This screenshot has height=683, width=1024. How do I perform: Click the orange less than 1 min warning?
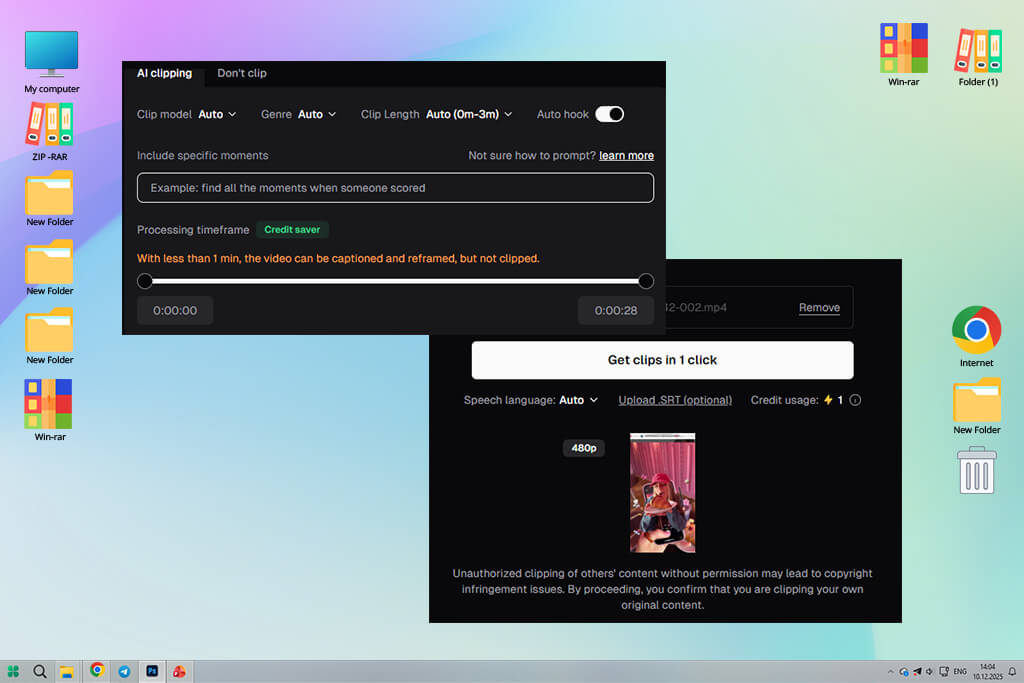click(x=338, y=259)
